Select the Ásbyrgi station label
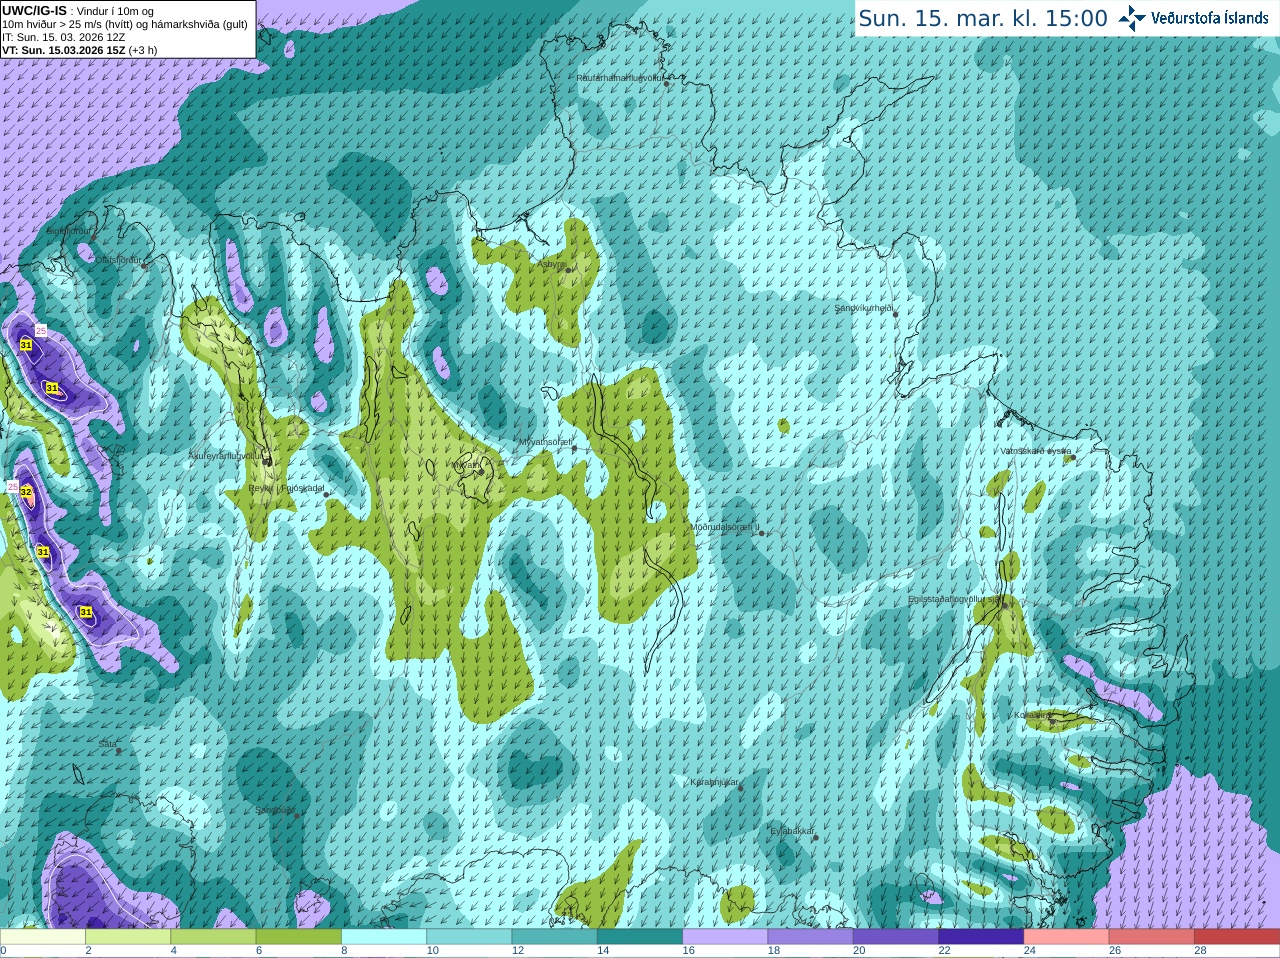 tap(552, 265)
